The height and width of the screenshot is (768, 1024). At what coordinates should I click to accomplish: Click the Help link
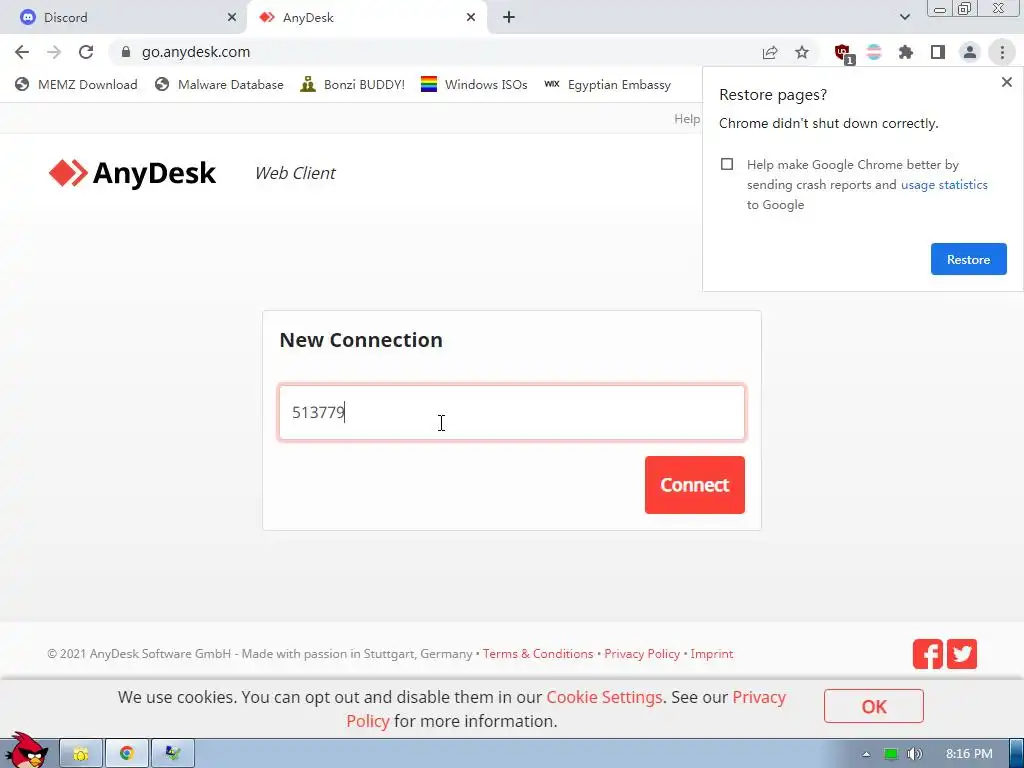click(686, 118)
